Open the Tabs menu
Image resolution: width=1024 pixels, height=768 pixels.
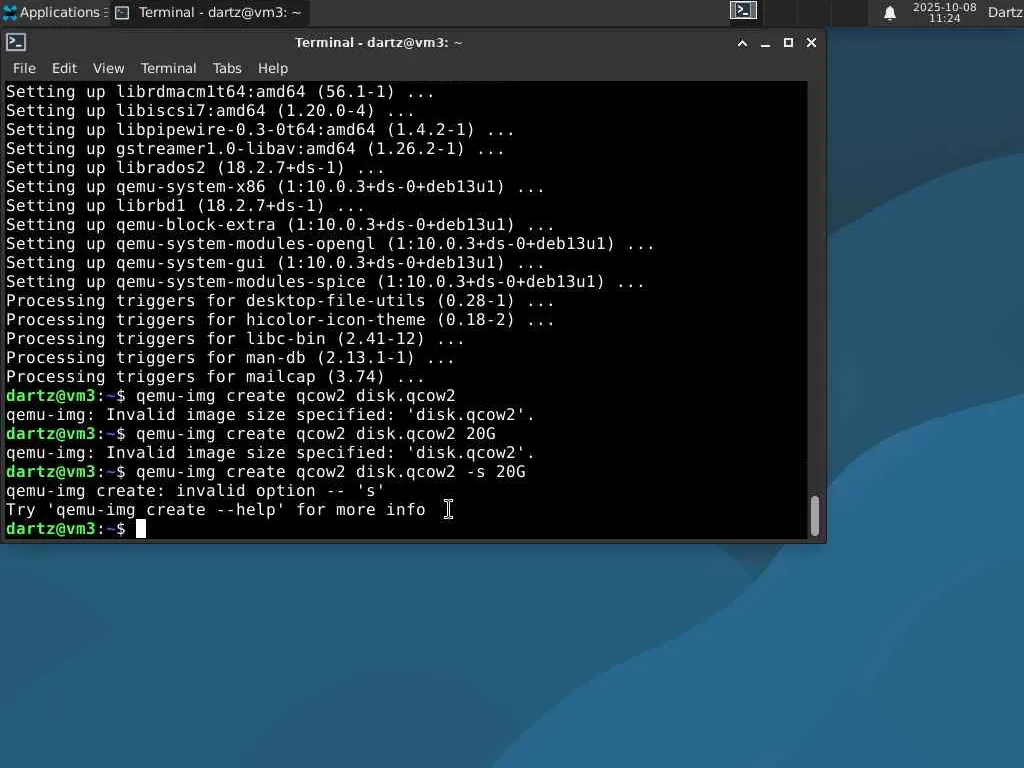(227, 68)
